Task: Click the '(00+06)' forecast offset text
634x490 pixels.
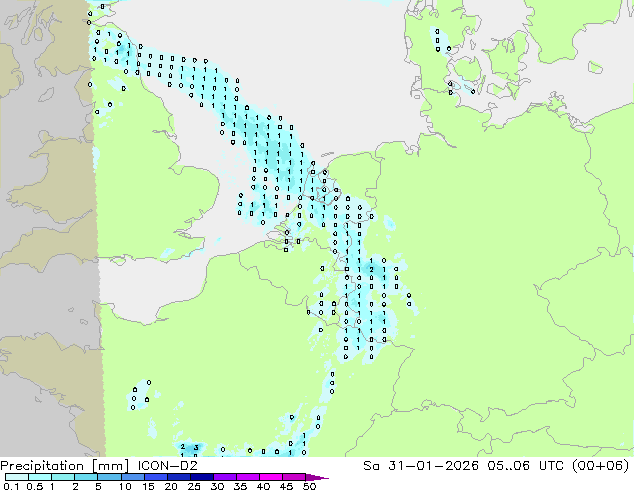Action: click(x=601, y=466)
